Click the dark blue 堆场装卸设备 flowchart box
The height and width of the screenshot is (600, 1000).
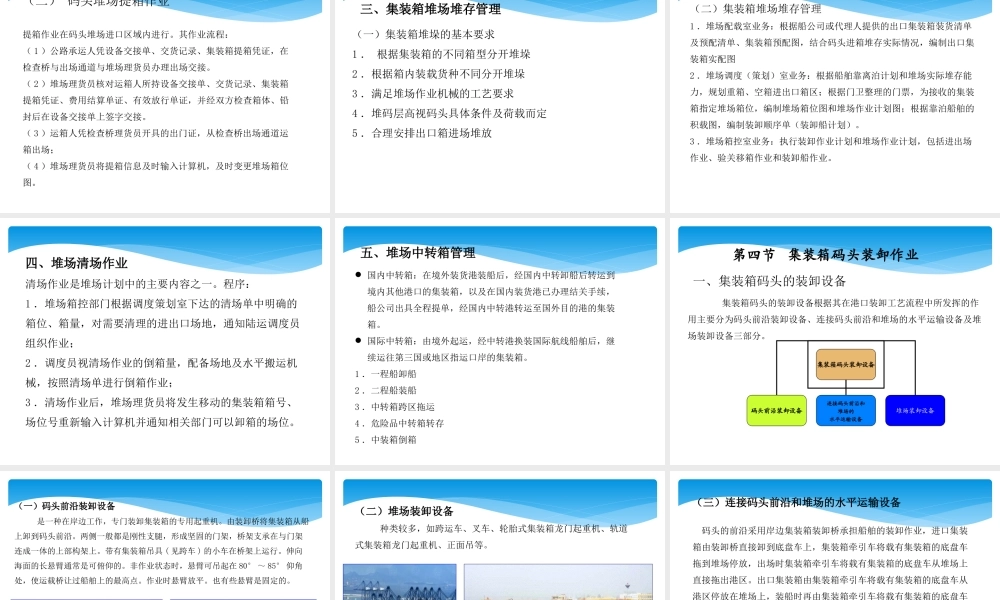pos(915,411)
